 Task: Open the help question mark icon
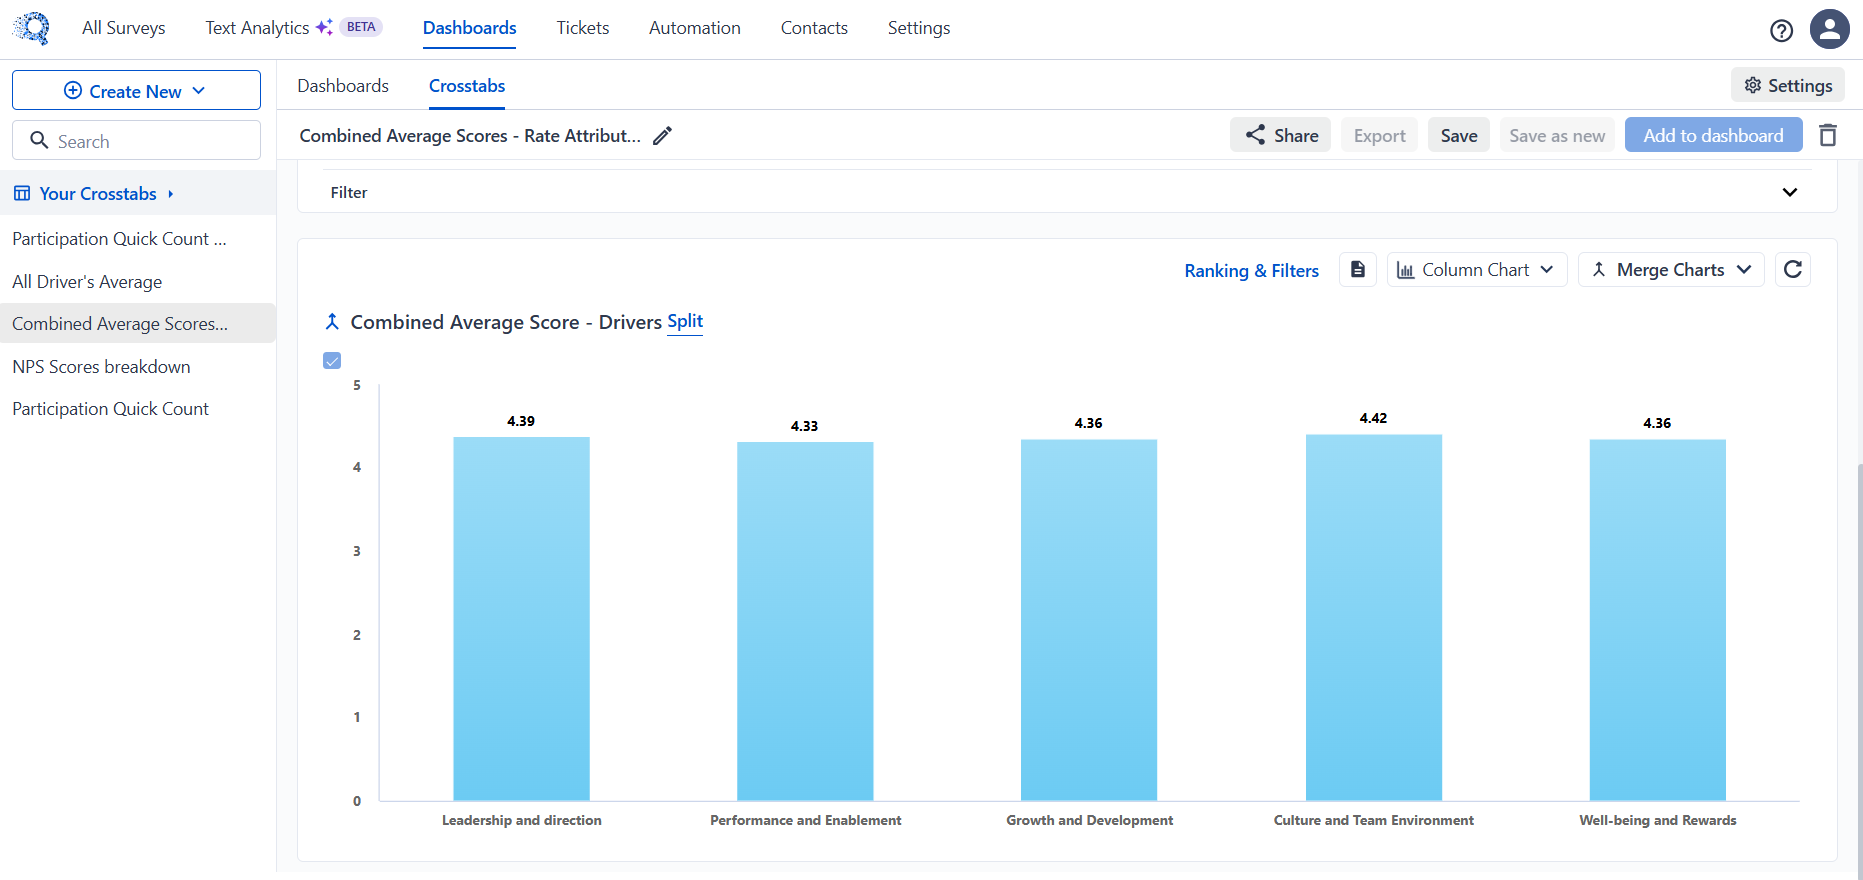pos(1781,31)
